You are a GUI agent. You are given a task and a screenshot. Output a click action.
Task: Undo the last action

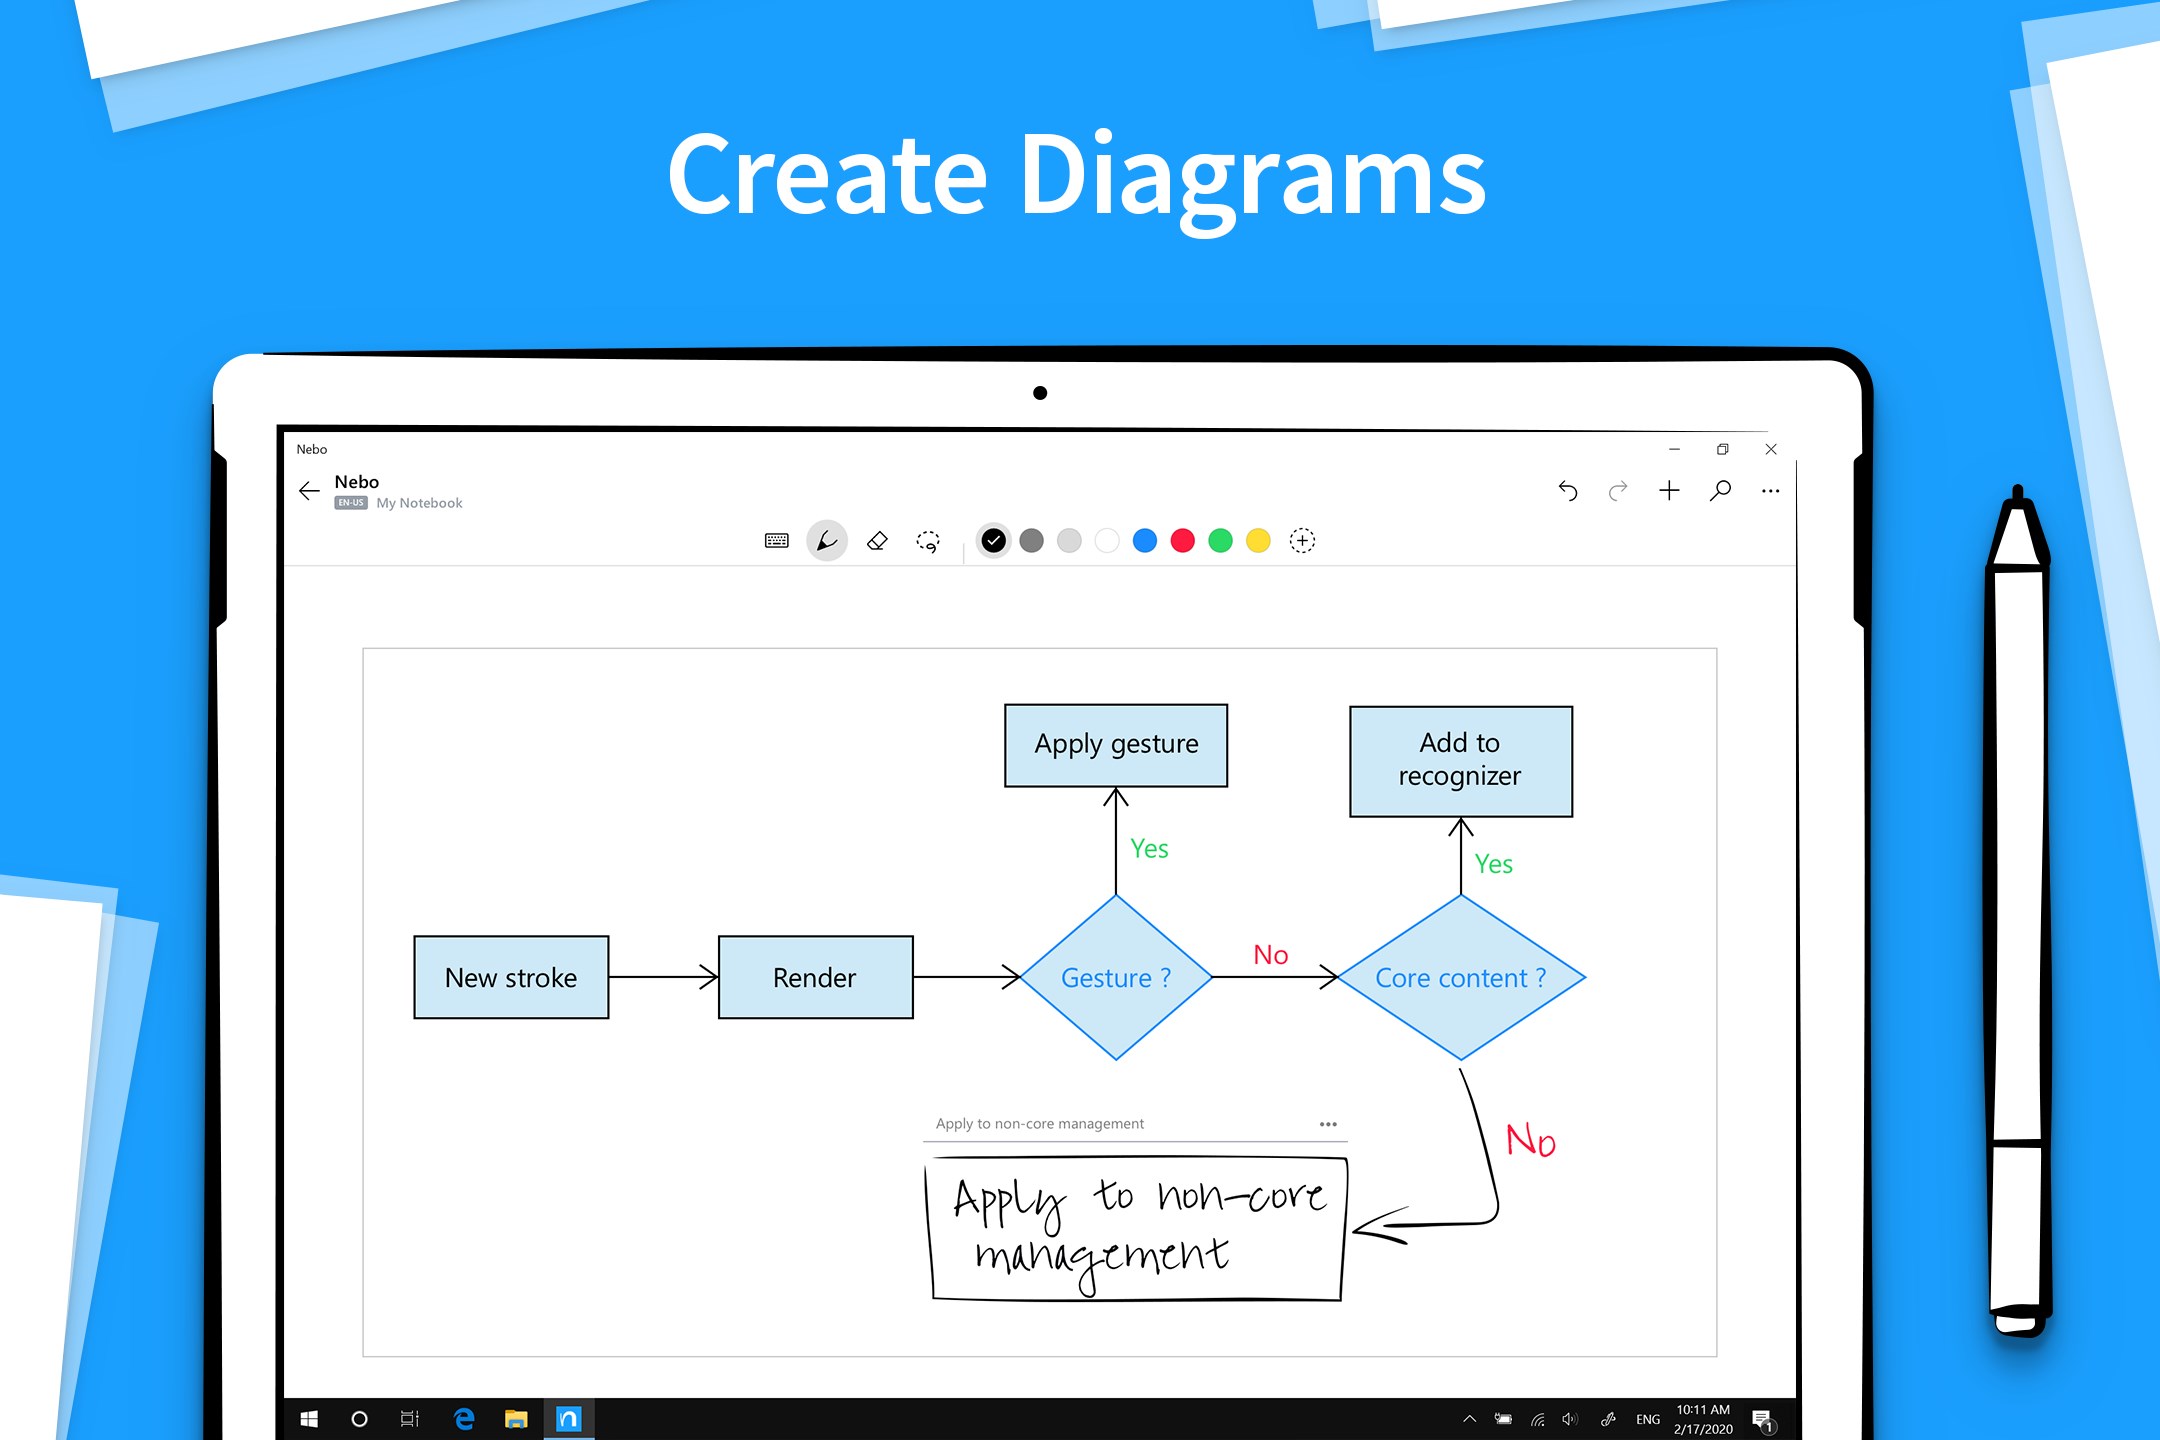pyautogui.click(x=1568, y=490)
